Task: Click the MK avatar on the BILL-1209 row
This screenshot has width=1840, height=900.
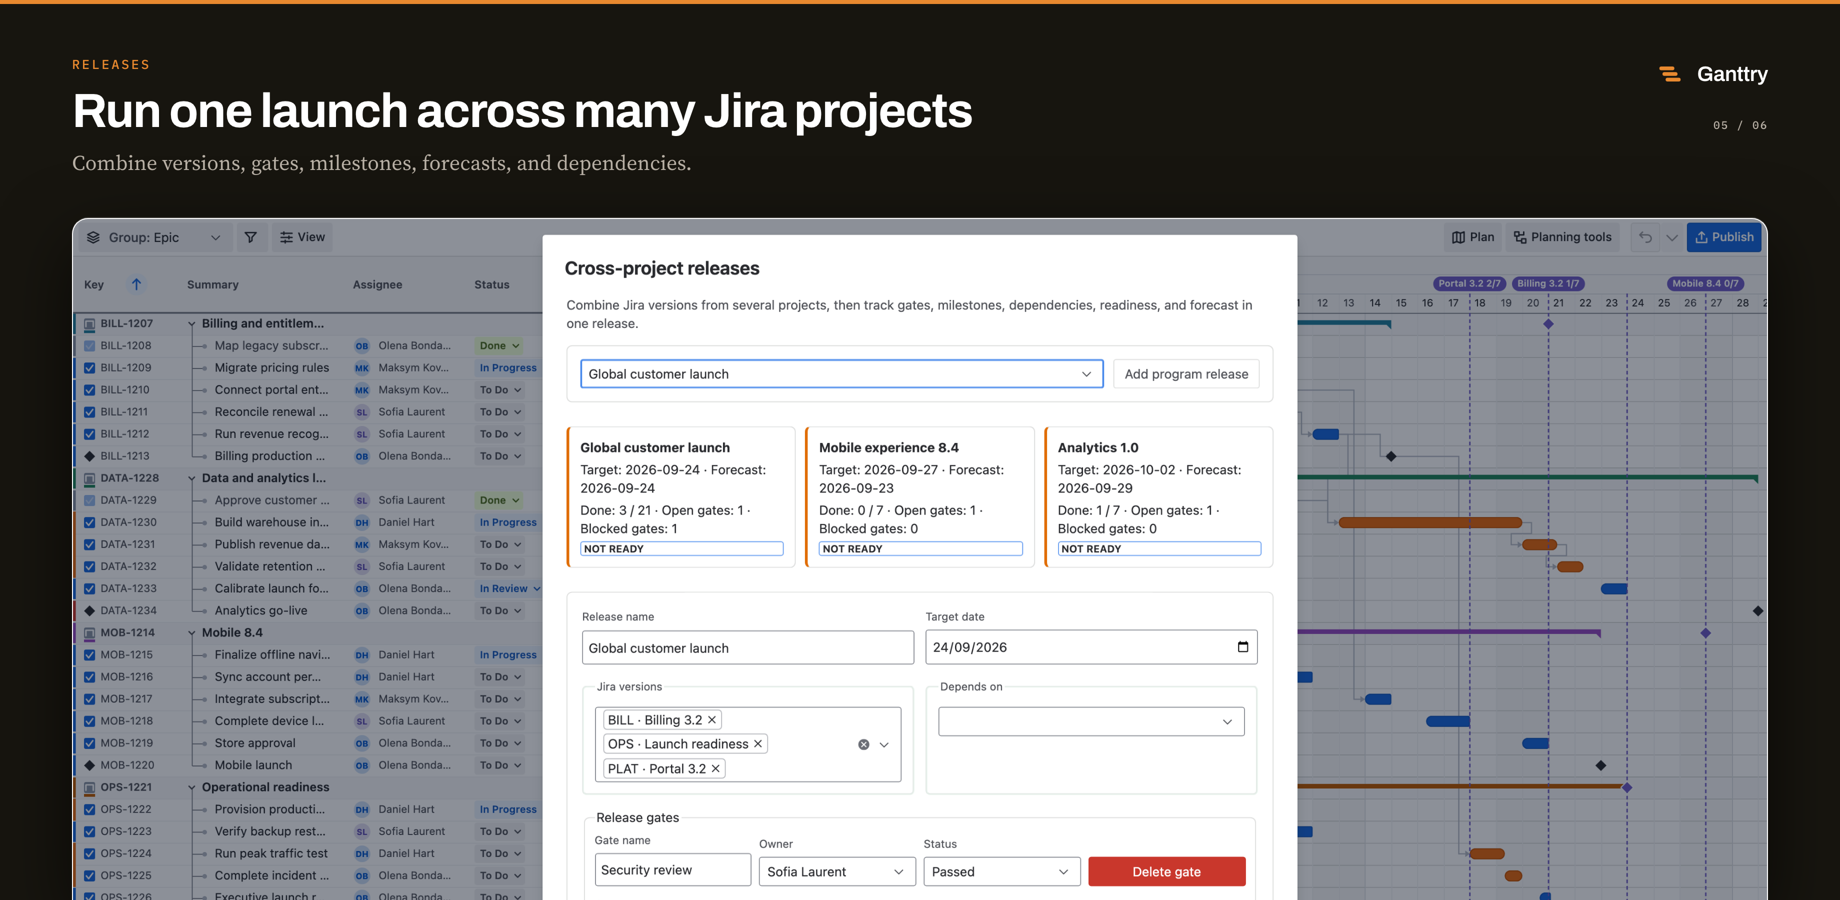Action: click(x=361, y=368)
